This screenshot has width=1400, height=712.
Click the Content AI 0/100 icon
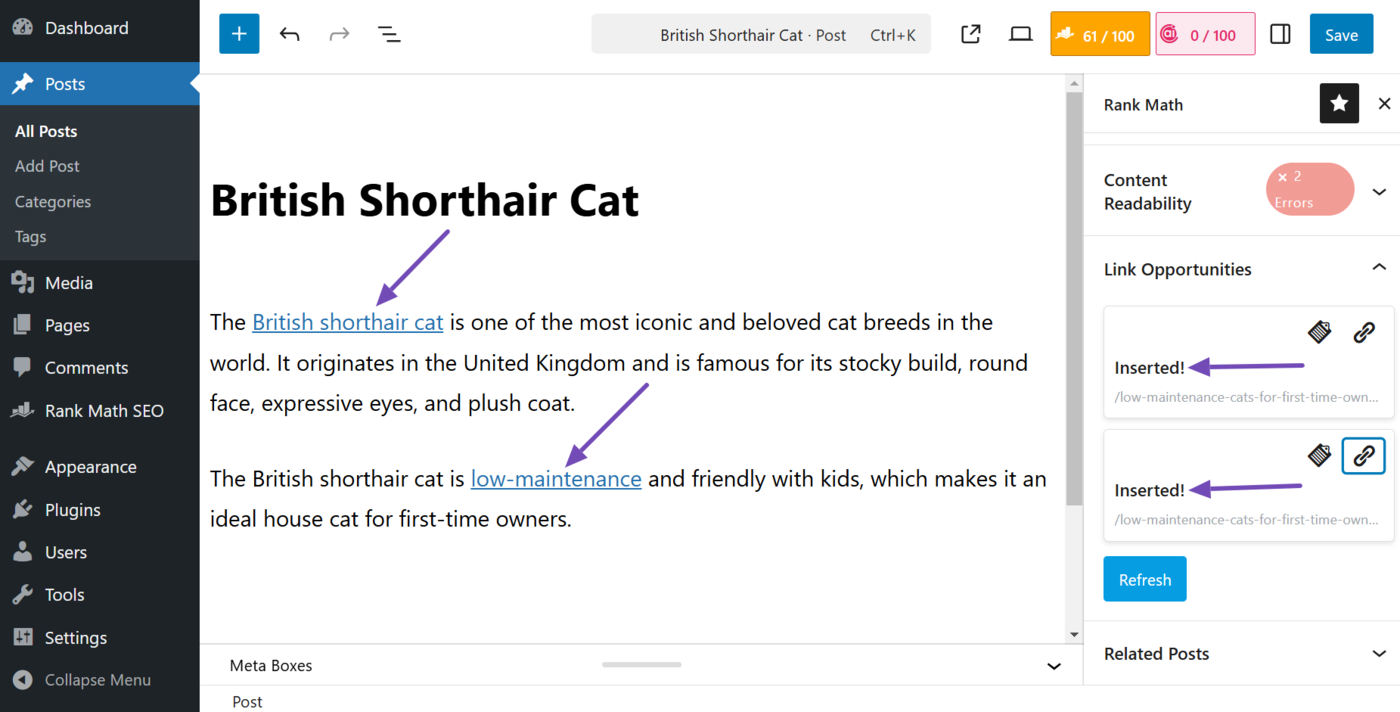(x=1205, y=33)
